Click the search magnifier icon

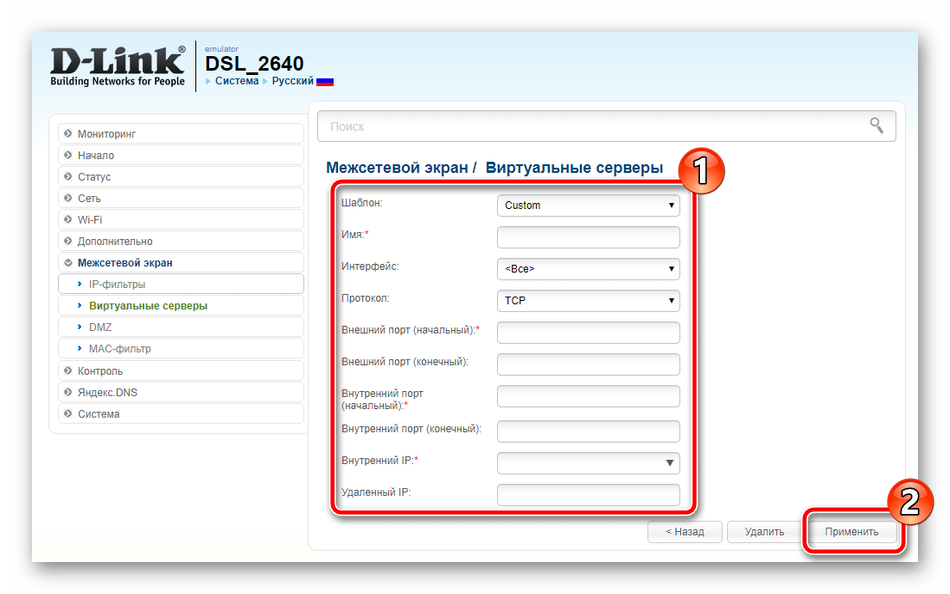(x=876, y=126)
